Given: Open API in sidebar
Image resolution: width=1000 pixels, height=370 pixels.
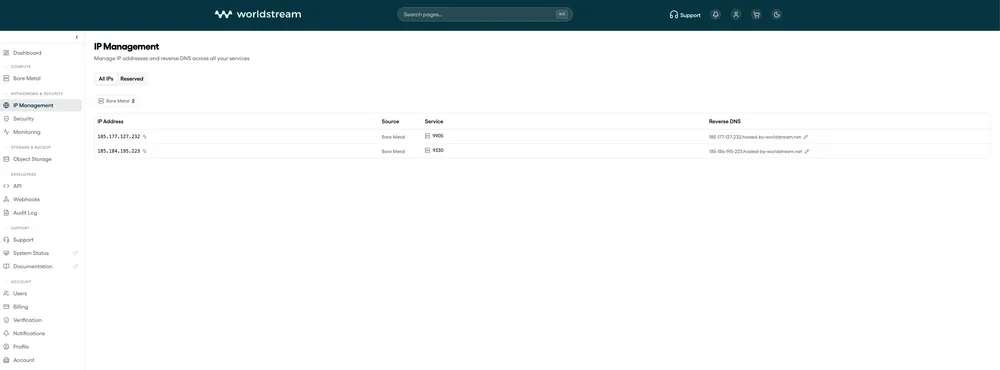Looking at the screenshot, I should (17, 186).
